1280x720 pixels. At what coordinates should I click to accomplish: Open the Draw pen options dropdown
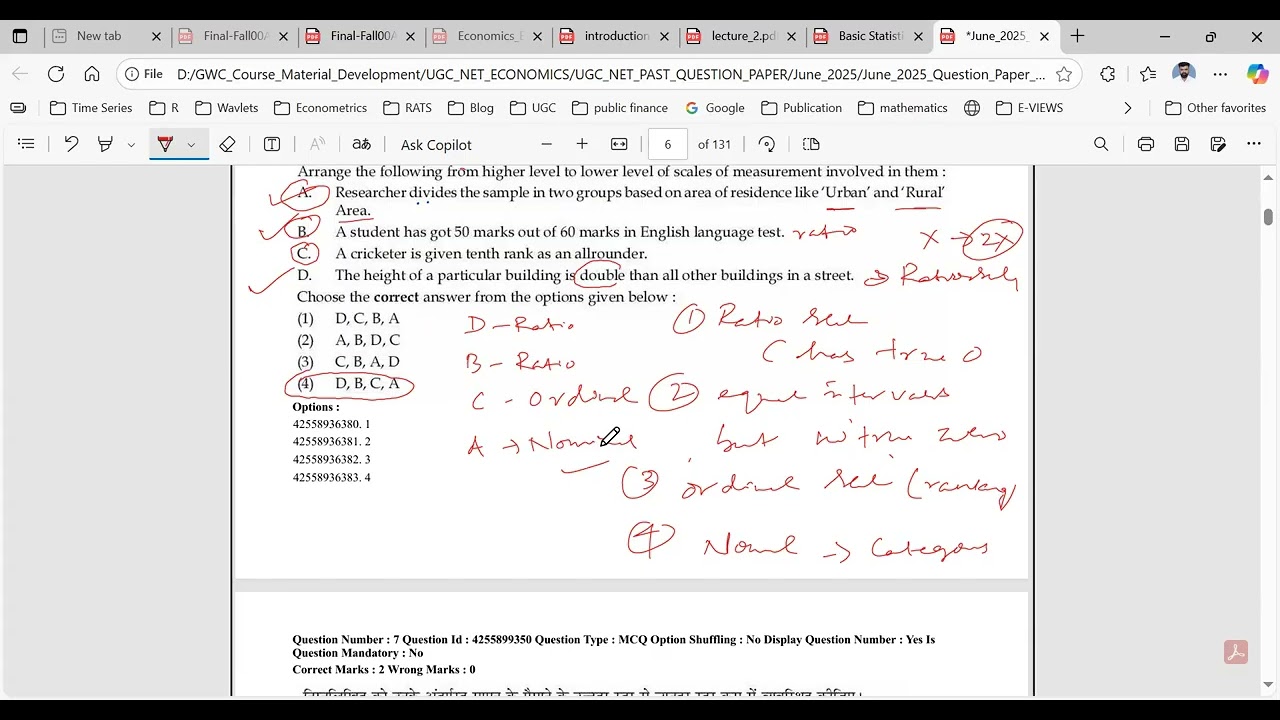click(191, 145)
